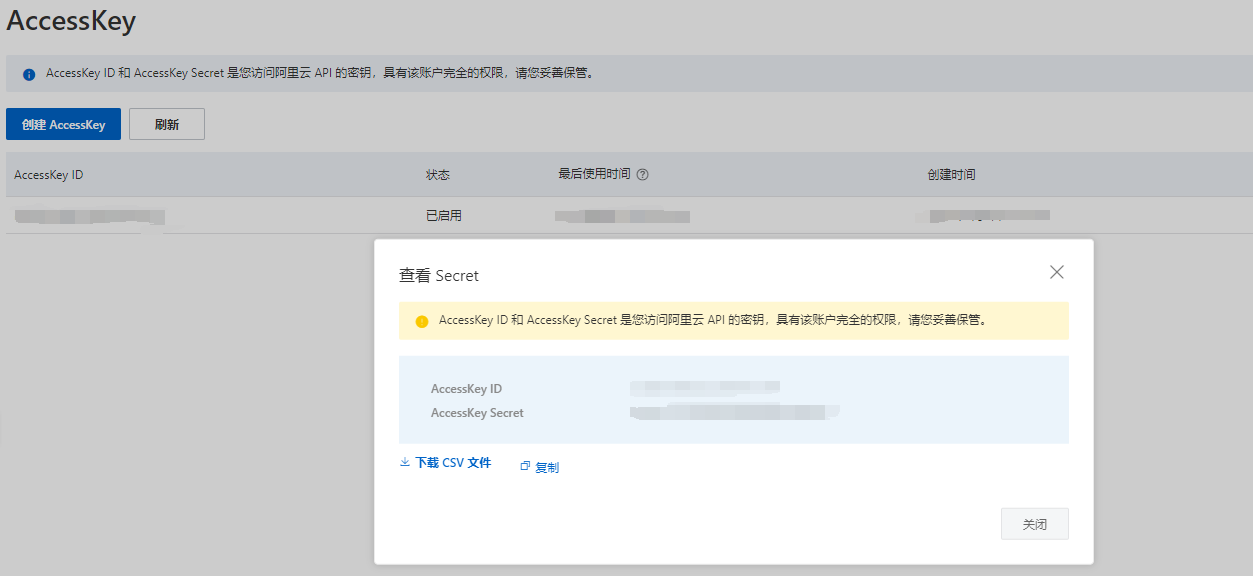Click the 创建 AccessKey button
Image resolution: width=1253 pixels, height=576 pixels.
point(63,124)
